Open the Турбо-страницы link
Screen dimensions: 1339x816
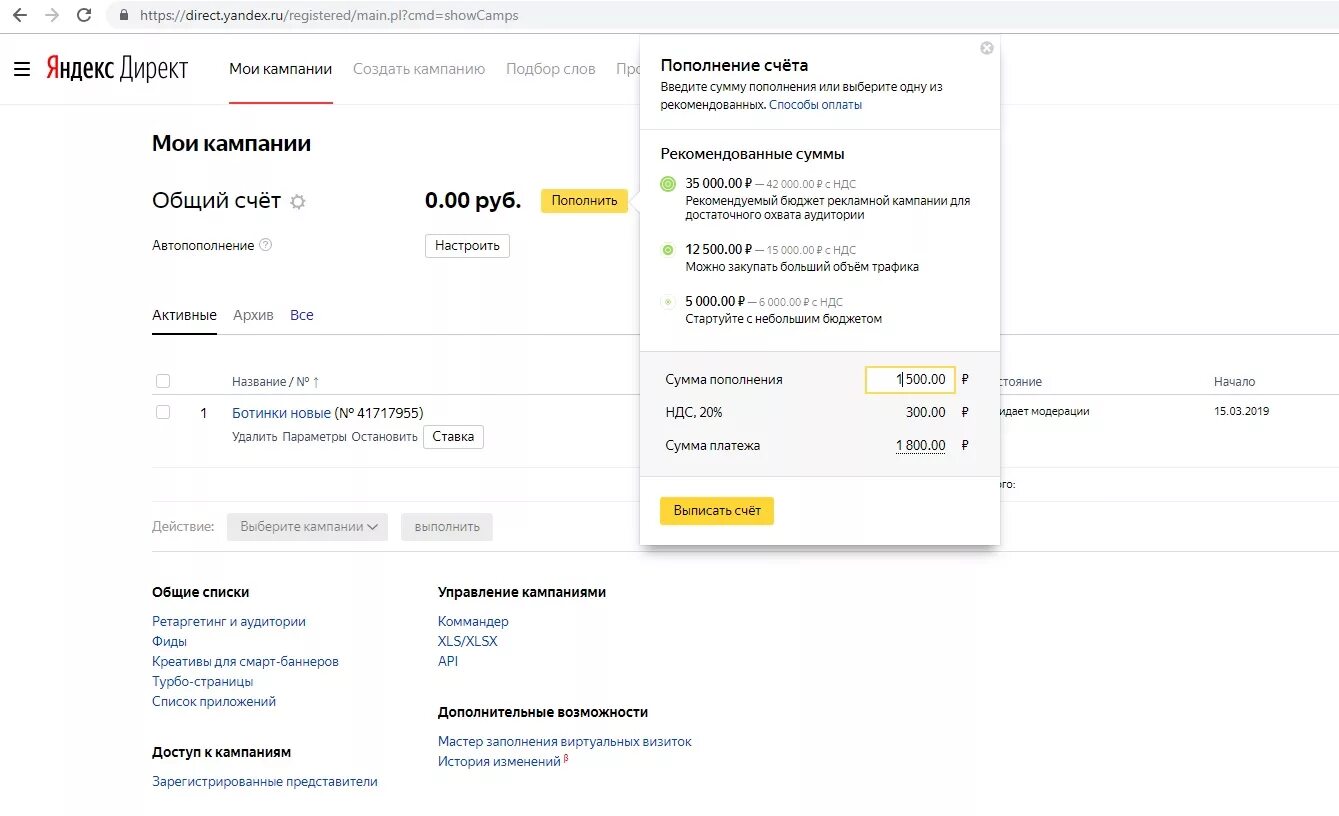(202, 682)
